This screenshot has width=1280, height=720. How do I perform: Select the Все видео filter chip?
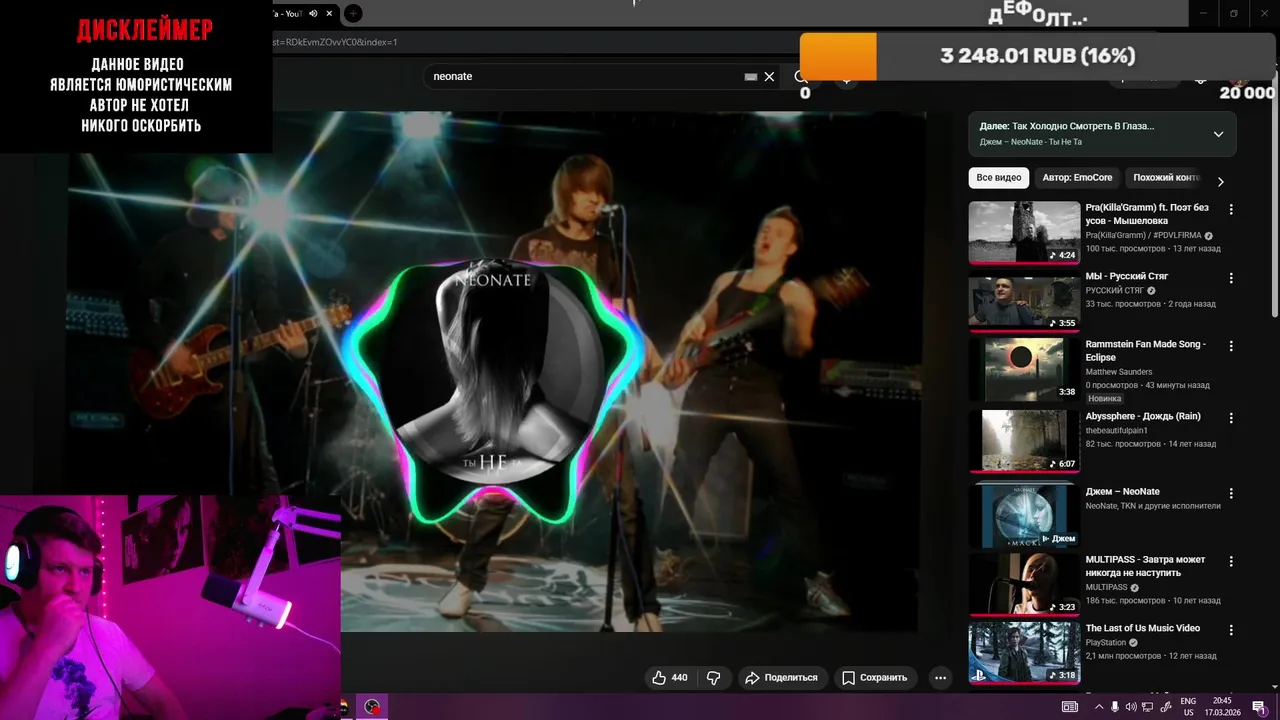coord(999,178)
